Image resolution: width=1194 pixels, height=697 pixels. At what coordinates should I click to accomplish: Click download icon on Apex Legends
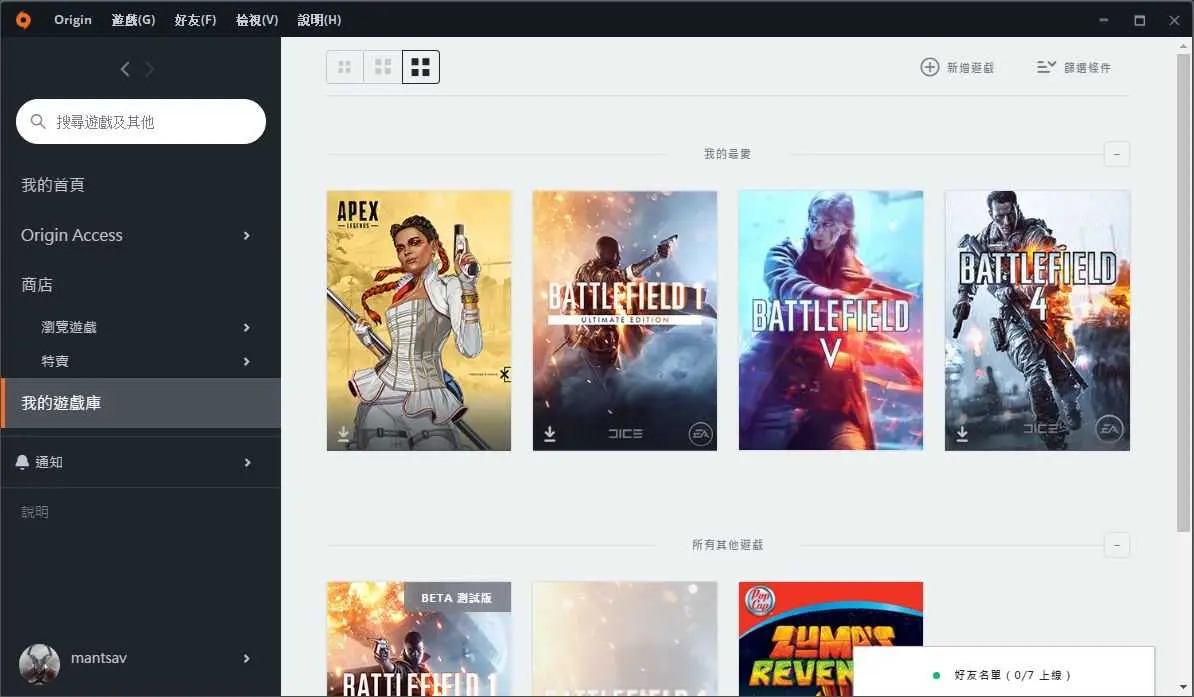(x=343, y=433)
